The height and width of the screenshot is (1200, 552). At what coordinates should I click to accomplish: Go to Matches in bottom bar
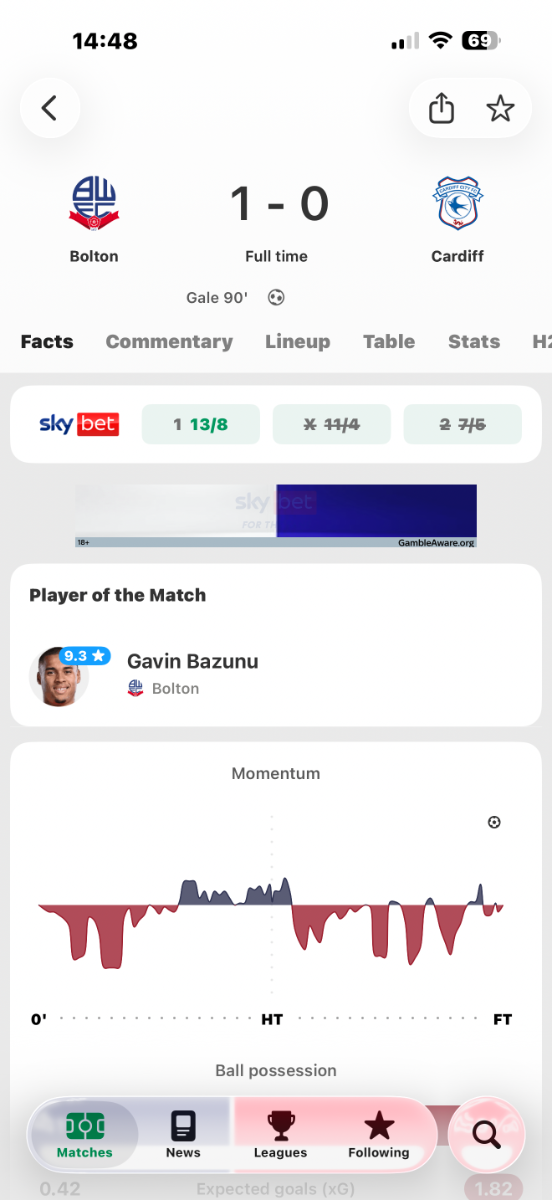pos(85,1135)
